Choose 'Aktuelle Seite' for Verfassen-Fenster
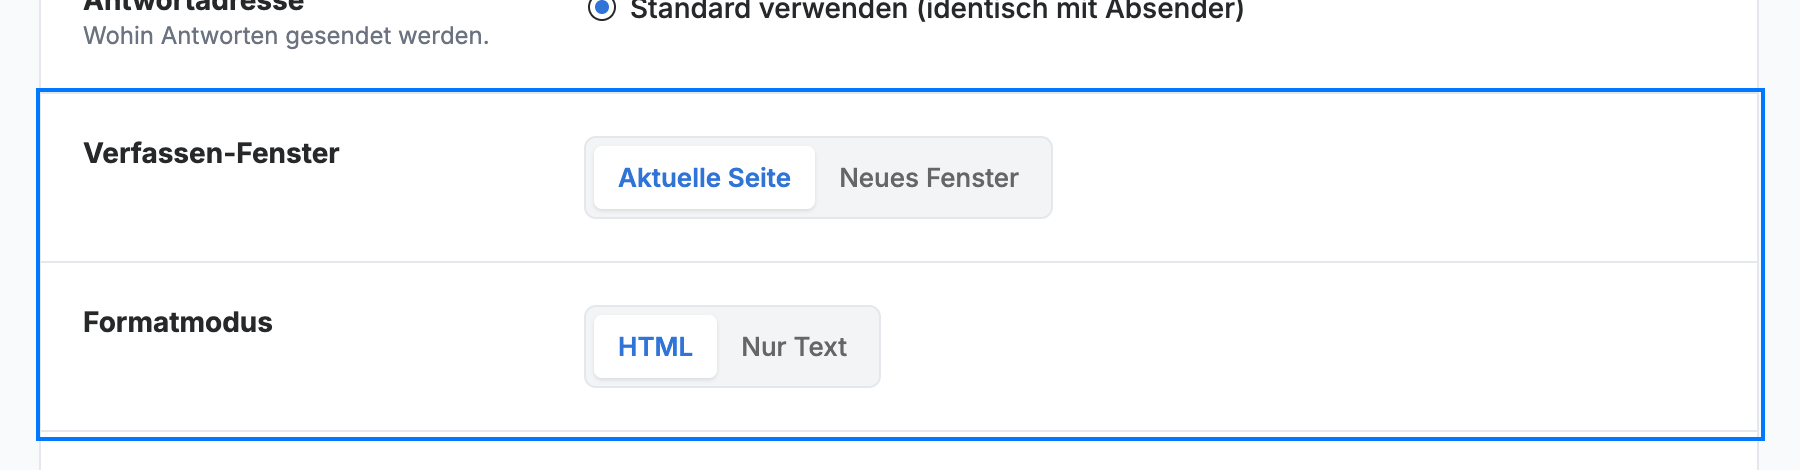This screenshot has height=470, width=1800. [704, 178]
